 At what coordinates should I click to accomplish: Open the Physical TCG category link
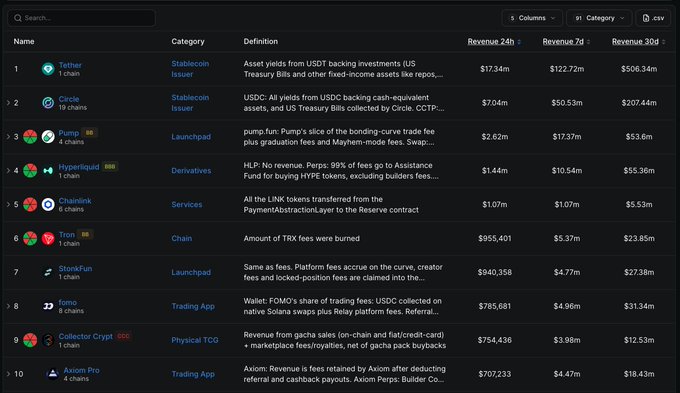pyautogui.click(x=195, y=340)
